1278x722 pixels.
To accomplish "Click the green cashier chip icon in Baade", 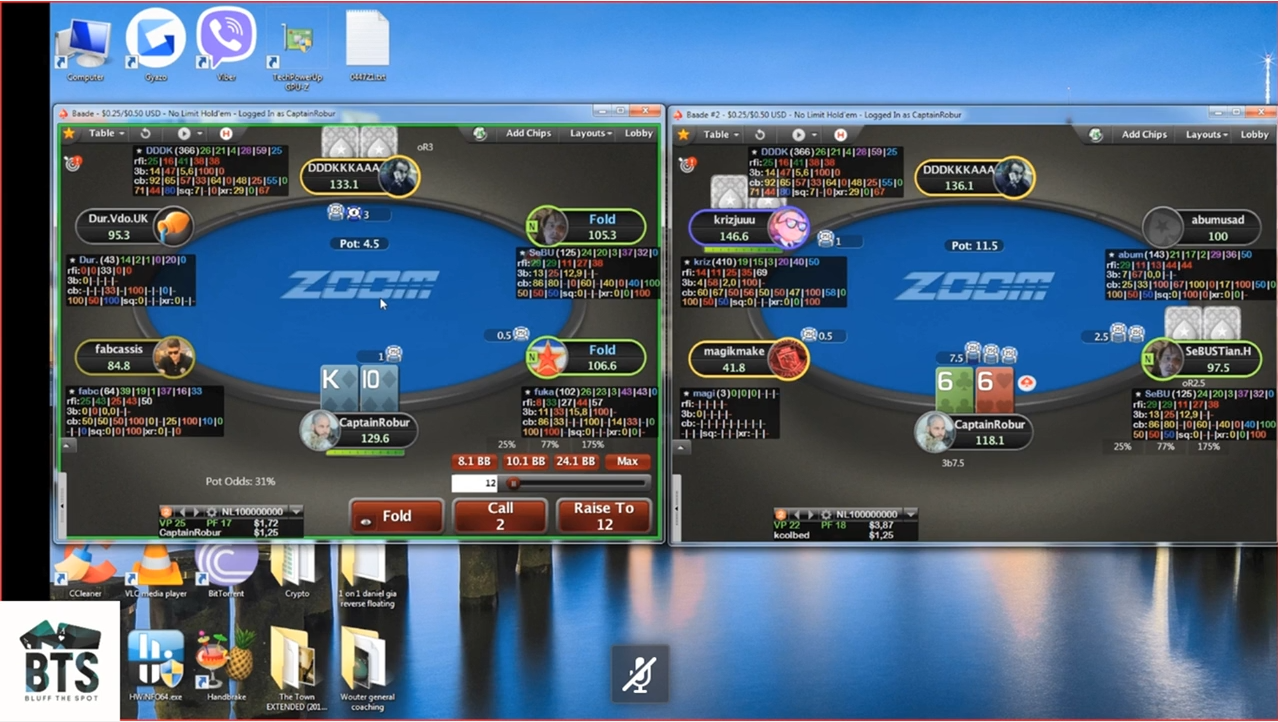I will coord(479,133).
